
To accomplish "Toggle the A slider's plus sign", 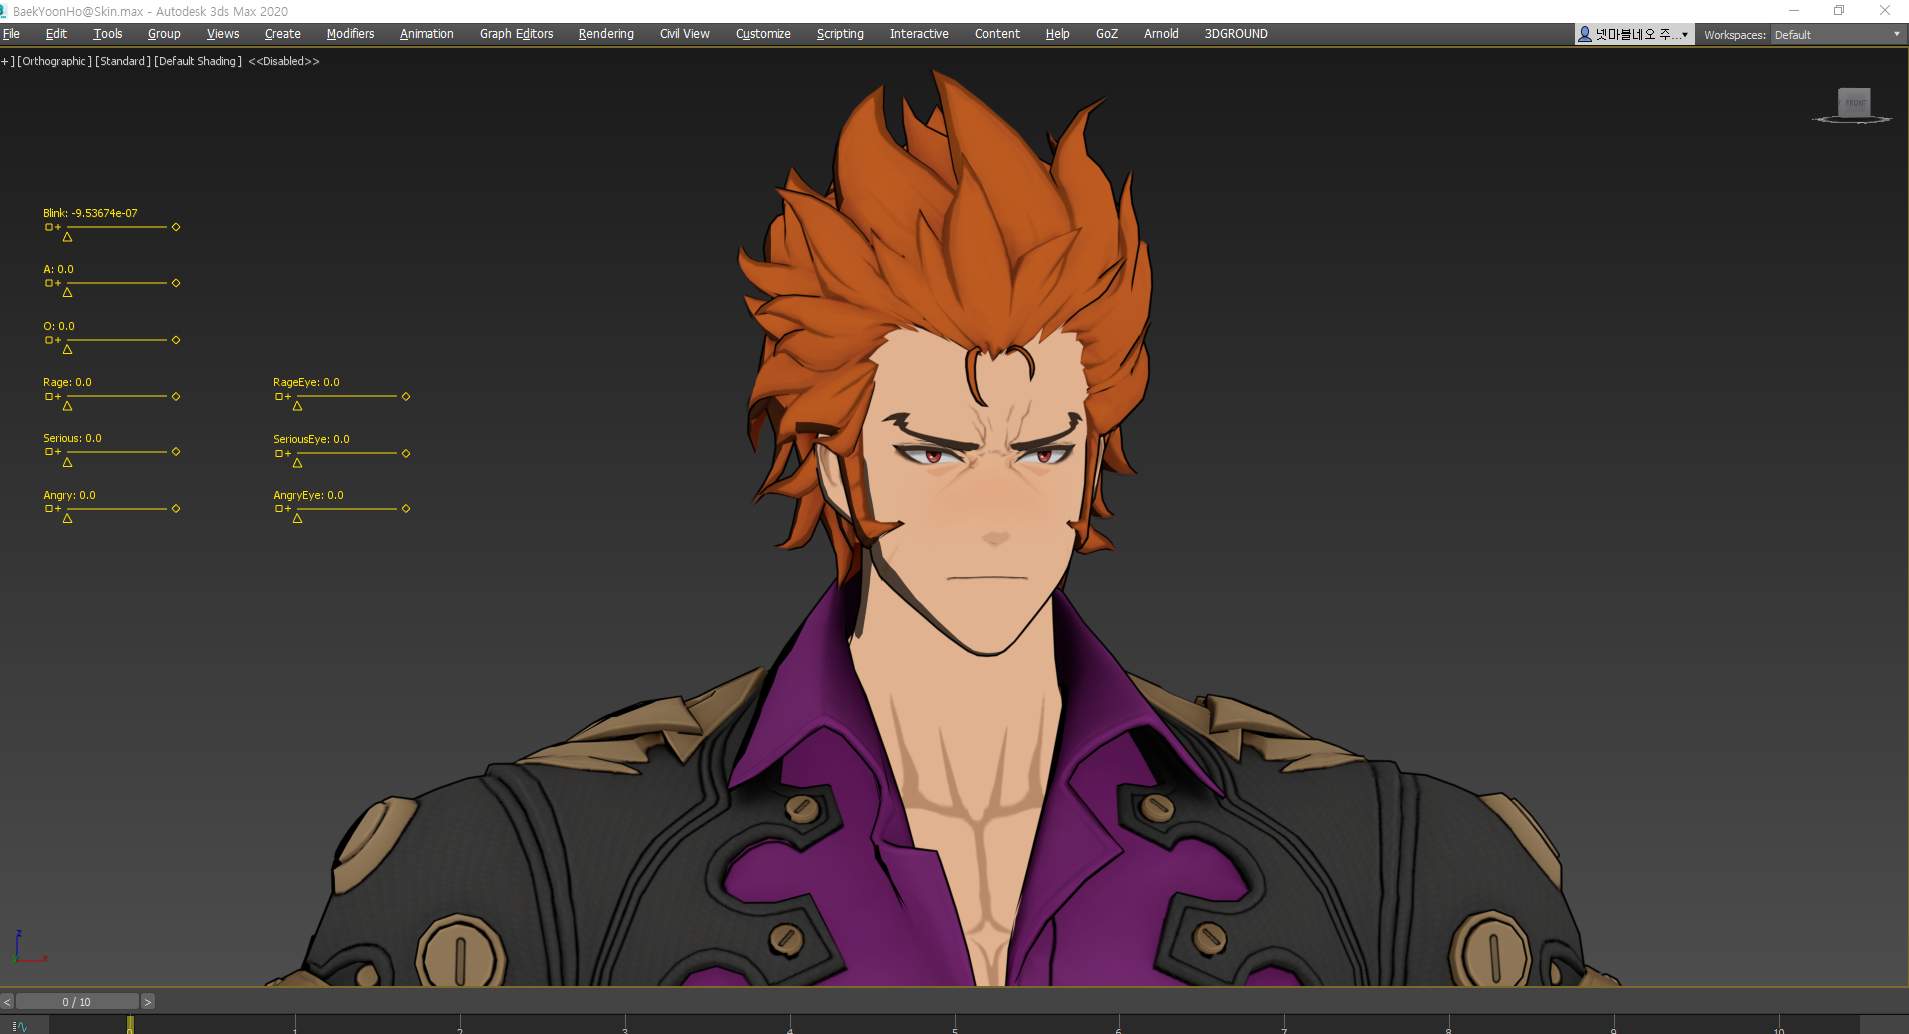I will 58,284.
